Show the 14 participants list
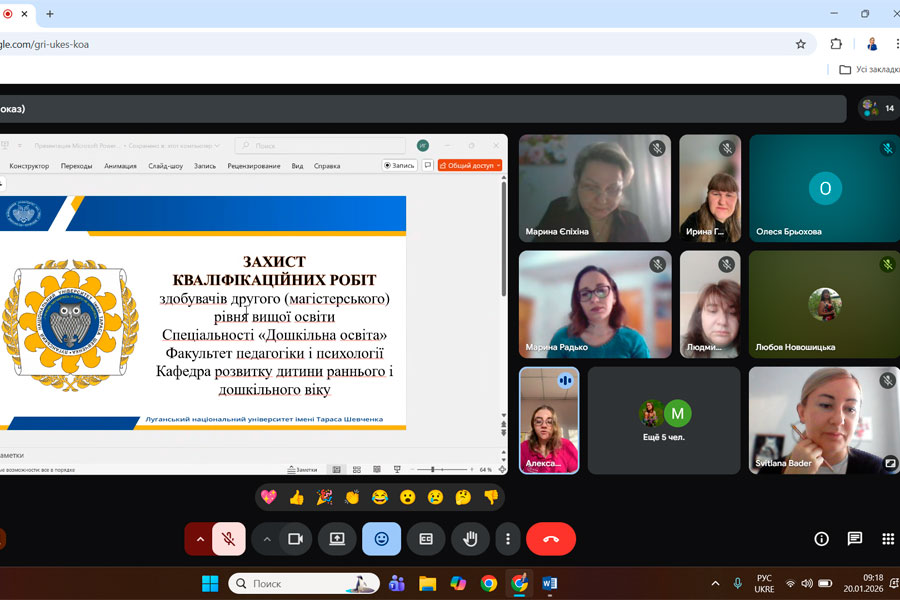900x600 pixels. click(878, 108)
